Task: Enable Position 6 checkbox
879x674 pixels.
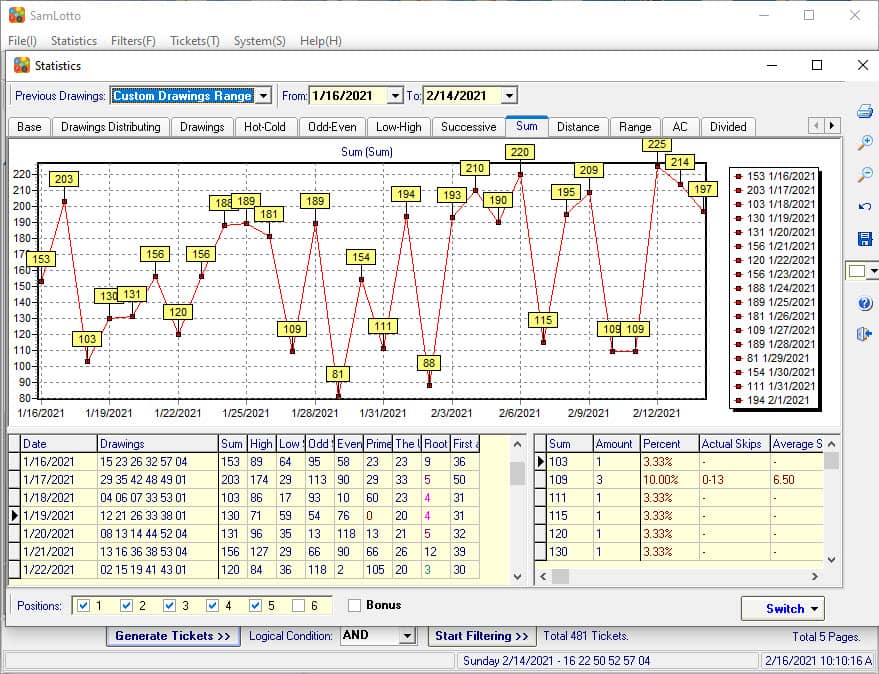Action: coord(298,606)
